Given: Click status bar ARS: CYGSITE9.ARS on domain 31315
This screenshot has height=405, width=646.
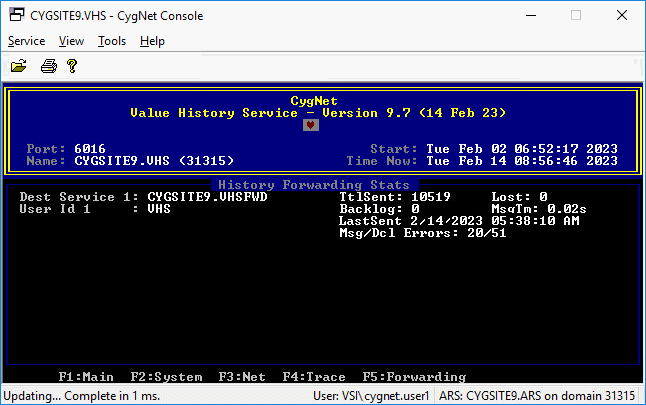Looking at the screenshot, I should [537, 396].
